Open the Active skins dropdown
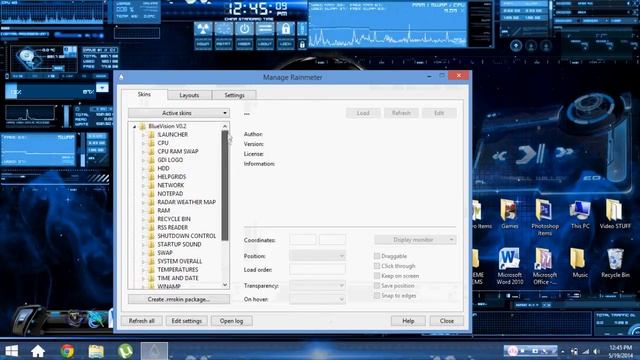Image resolution: width=640 pixels, height=360 pixels. tap(179, 113)
